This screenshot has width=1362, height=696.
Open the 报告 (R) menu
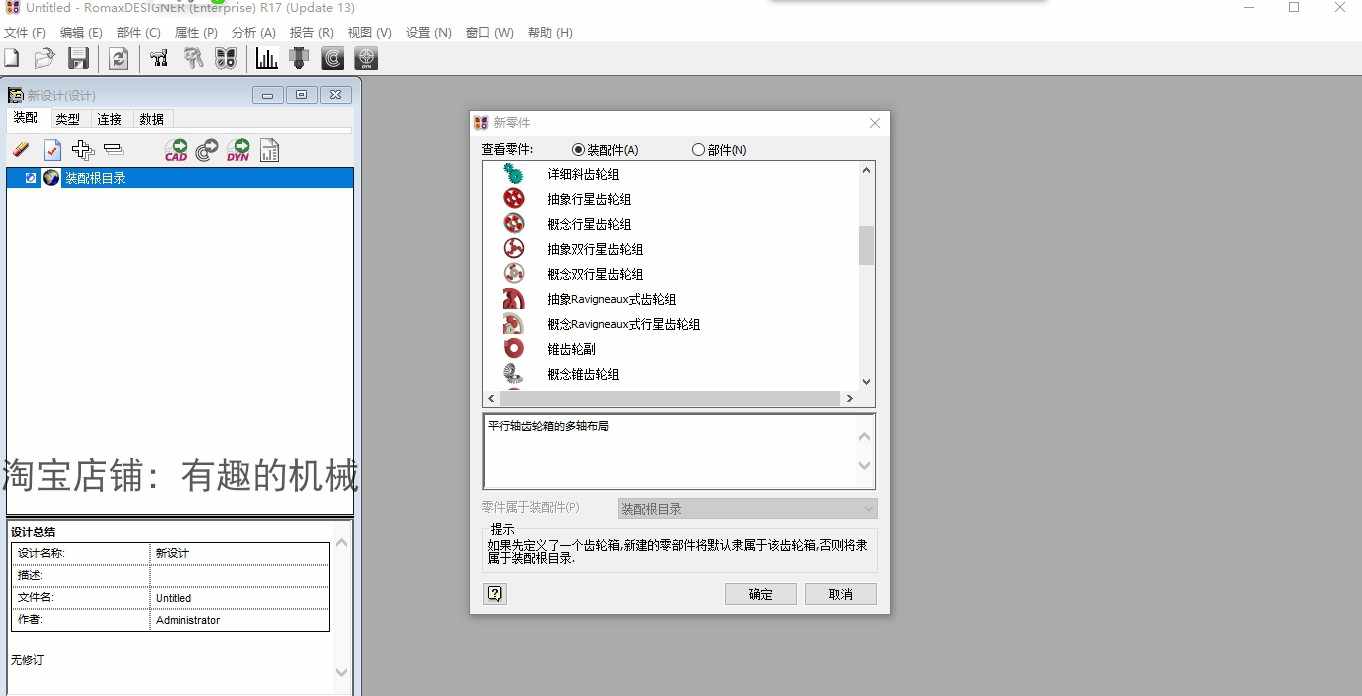[x=311, y=33]
